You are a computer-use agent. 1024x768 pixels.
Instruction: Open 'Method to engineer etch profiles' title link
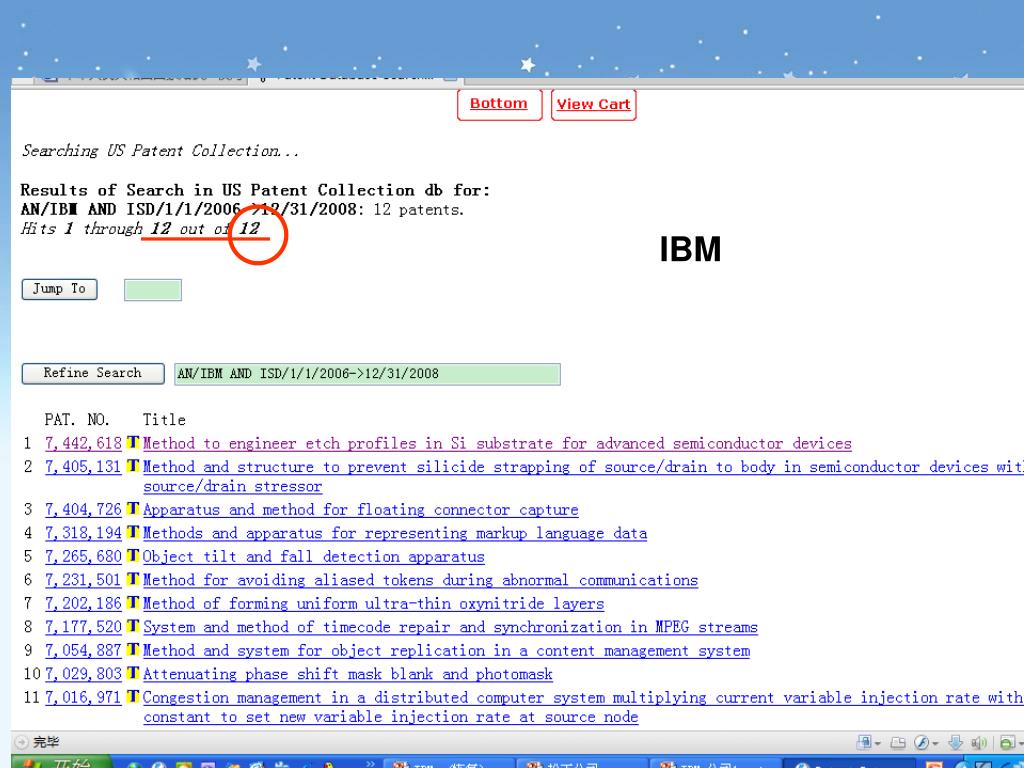tap(497, 443)
